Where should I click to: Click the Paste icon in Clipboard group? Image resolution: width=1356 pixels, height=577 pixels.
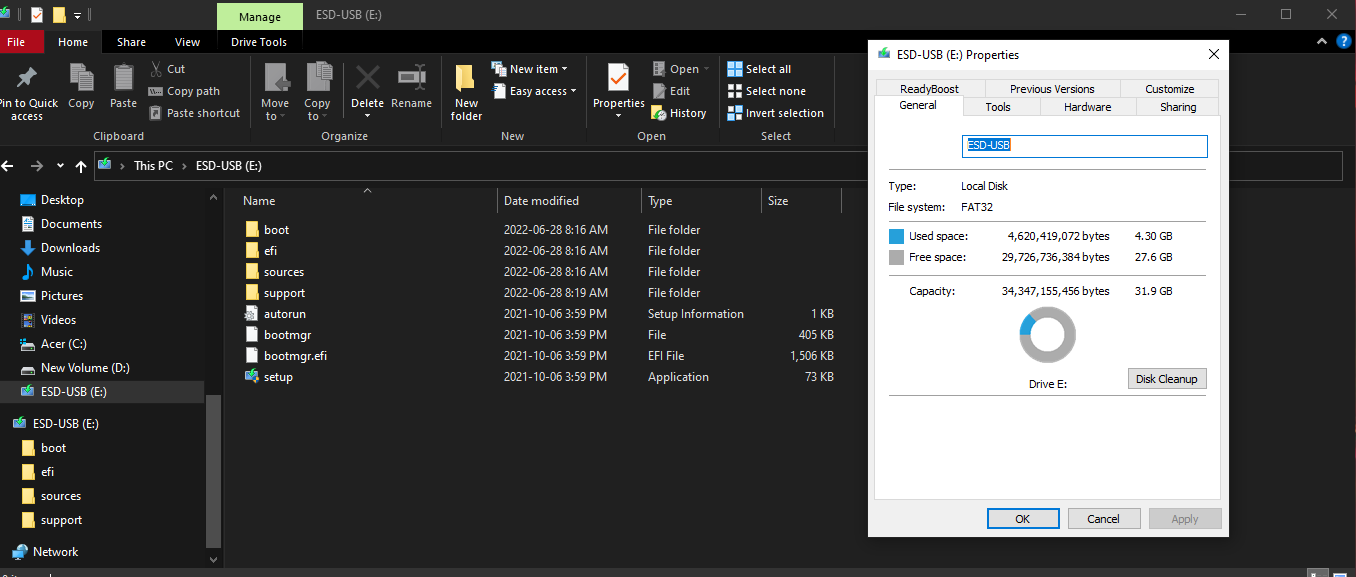pyautogui.click(x=123, y=80)
